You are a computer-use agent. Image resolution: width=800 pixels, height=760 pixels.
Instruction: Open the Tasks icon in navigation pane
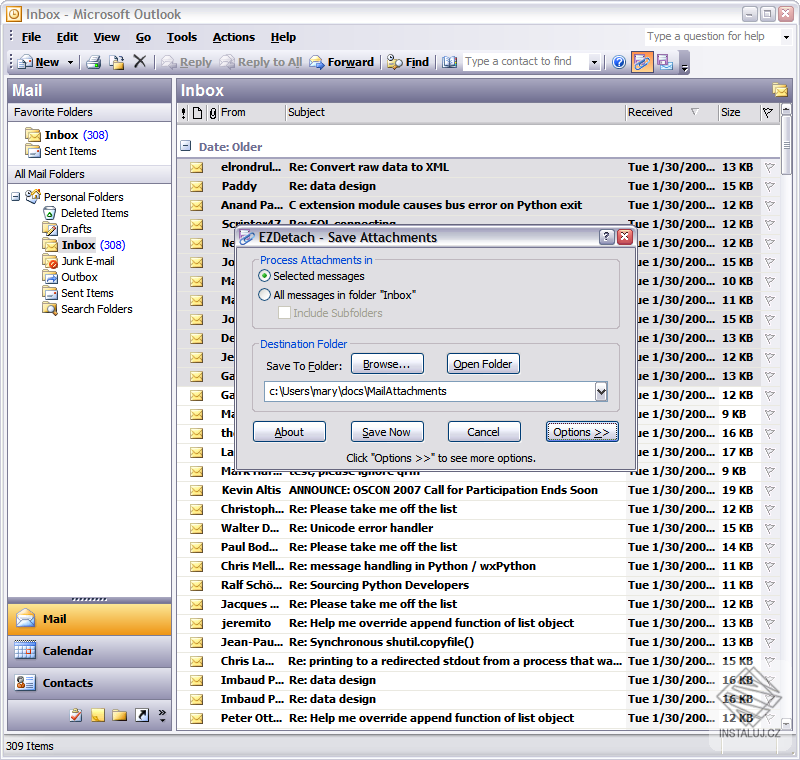pyautogui.click(x=76, y=715)
